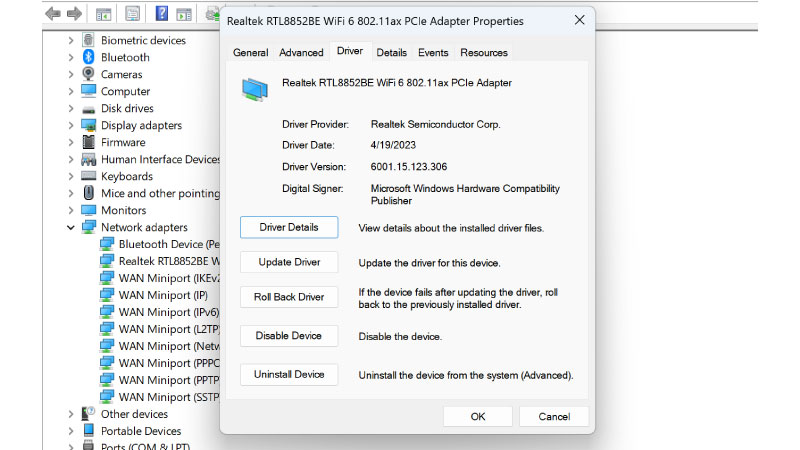Viewport: 800px width, 450px height.
Task: Select the Cameras webcam icon
Action: click(x=89, y=75)
